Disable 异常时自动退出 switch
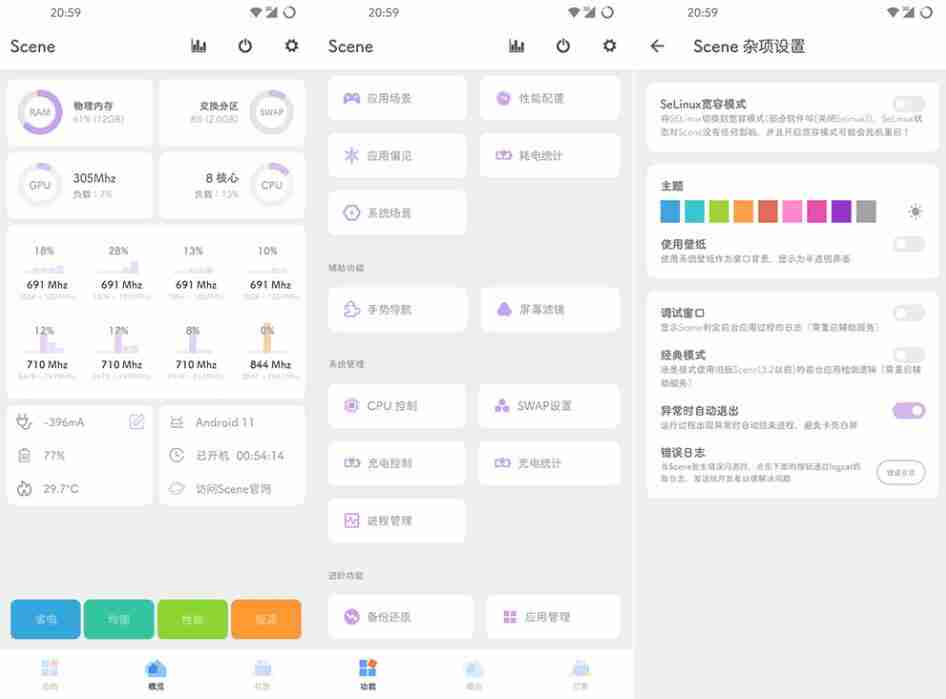The height and width of the screenshot is (699, 946). (909, 411)
